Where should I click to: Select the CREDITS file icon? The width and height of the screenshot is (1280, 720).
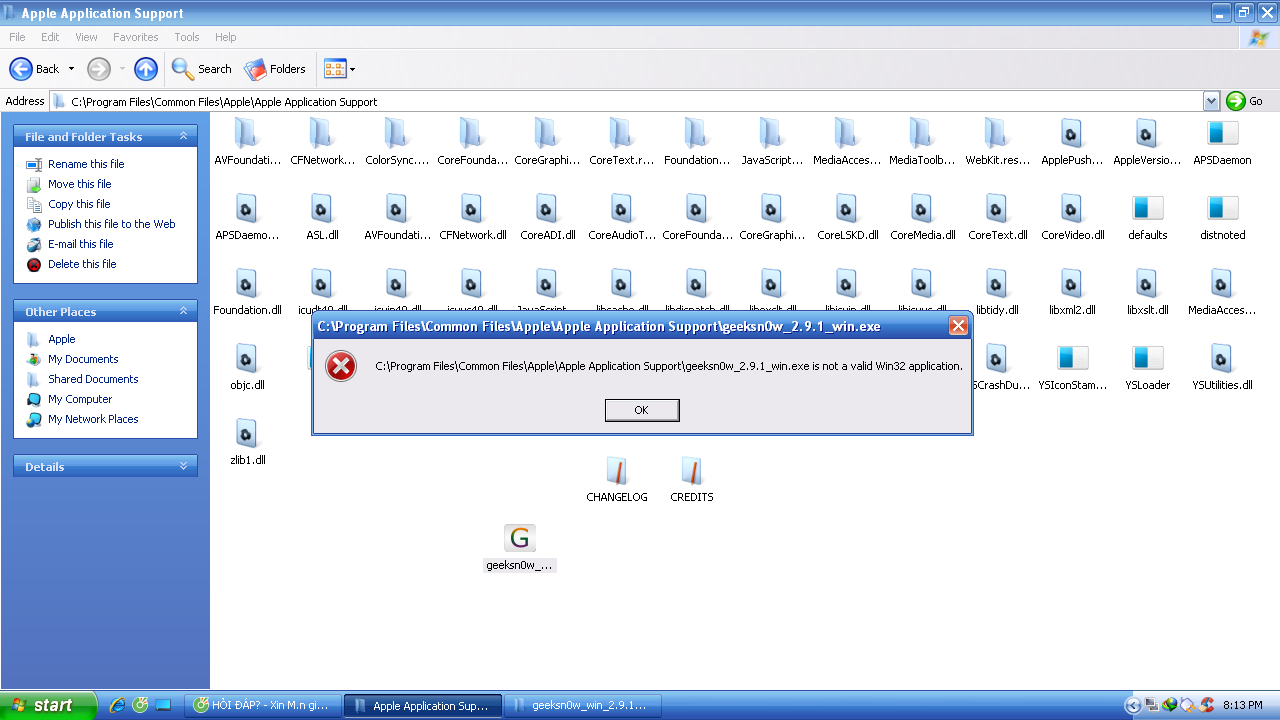[x=692, y=471]
